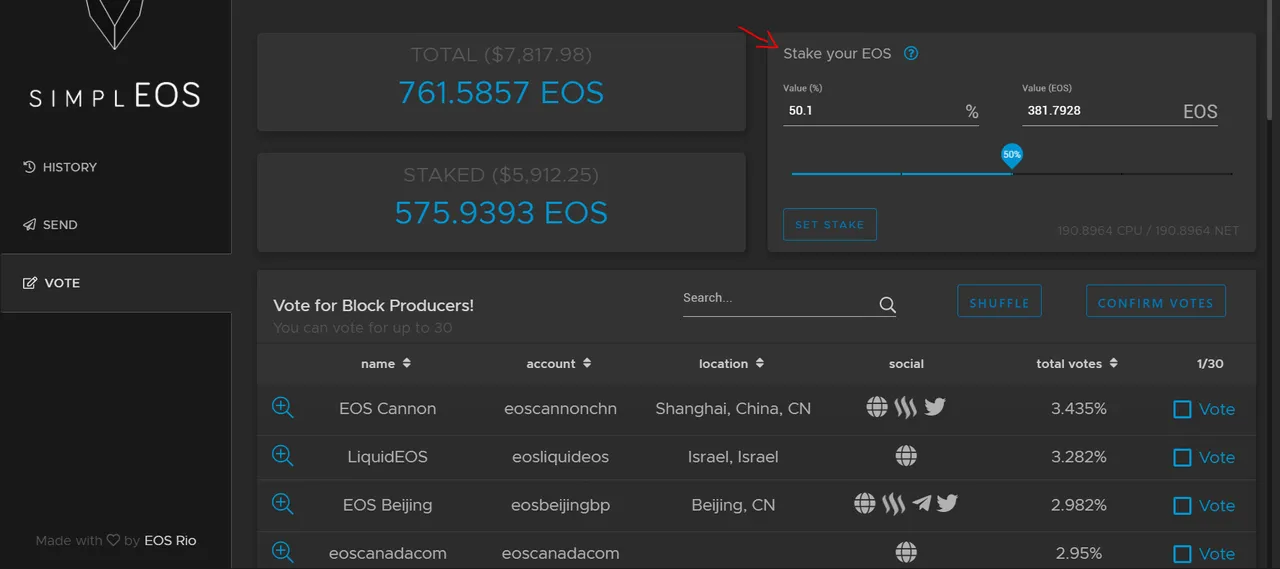Open details magnifier for eoscanadacom row
The width and height of the screenshot is (1280, 569).
(283, 551)
